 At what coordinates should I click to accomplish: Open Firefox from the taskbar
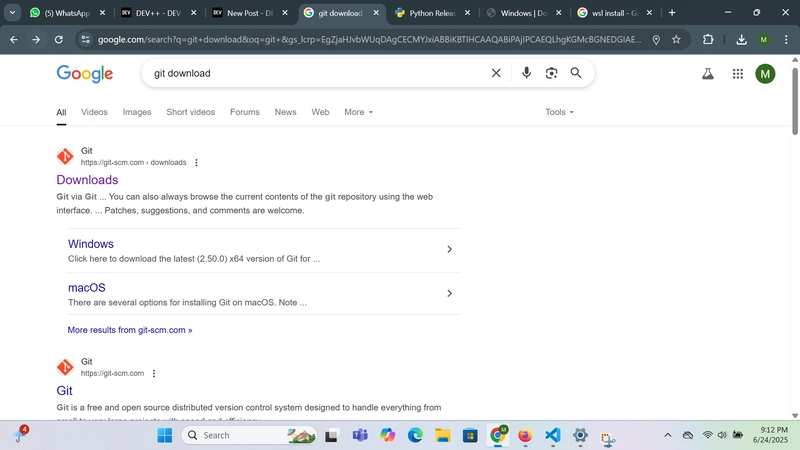(525, 435)
